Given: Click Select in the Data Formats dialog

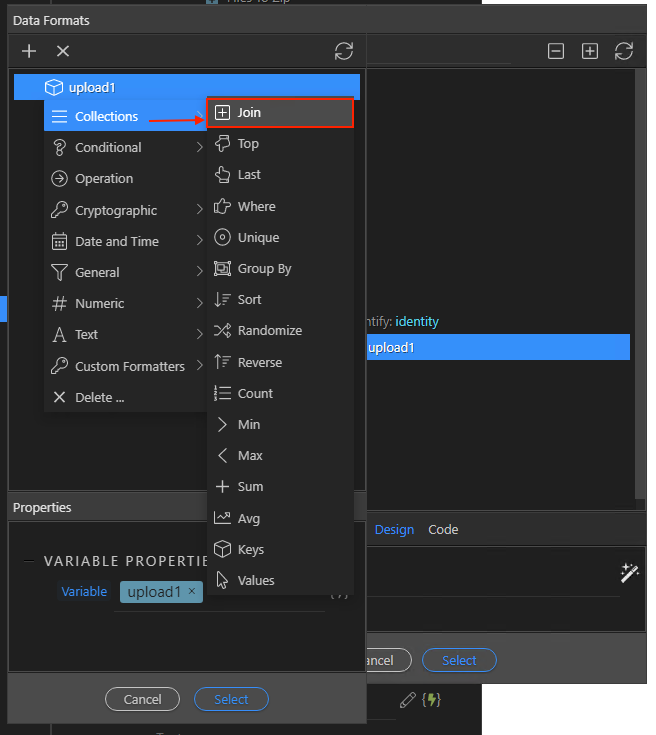Looking at the screenshot, I should tap(231, 699).
